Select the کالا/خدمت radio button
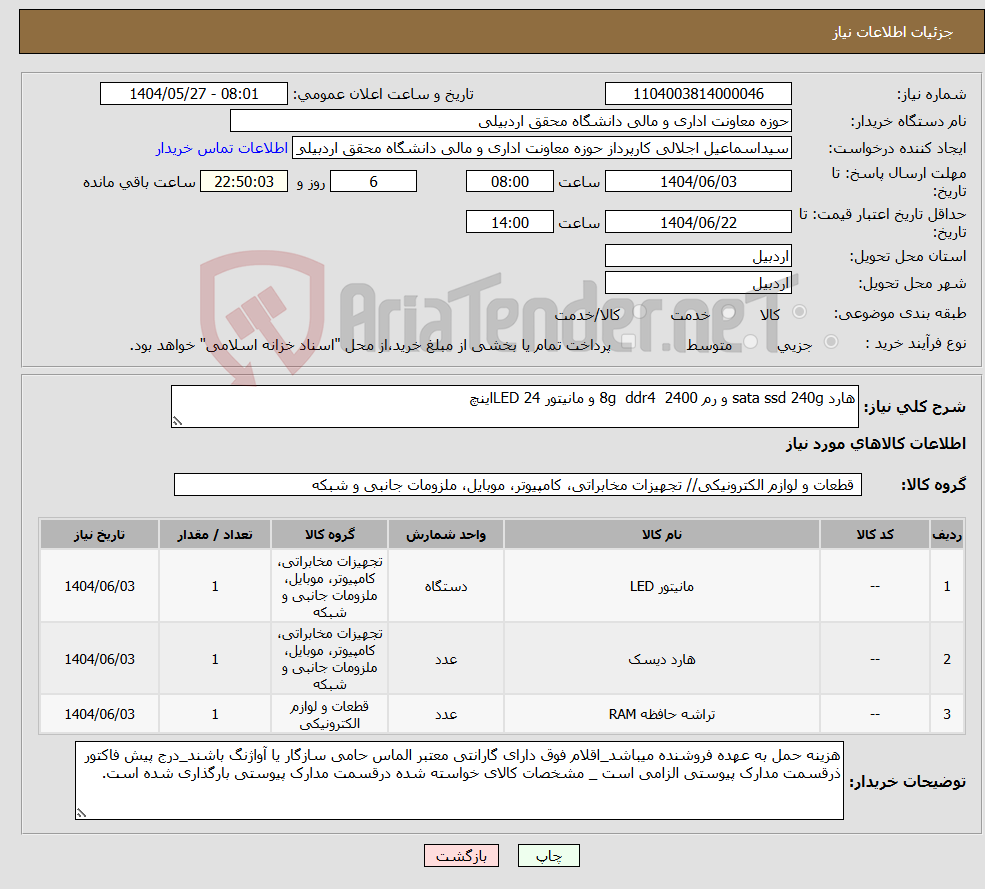 (x=639, y=312)
